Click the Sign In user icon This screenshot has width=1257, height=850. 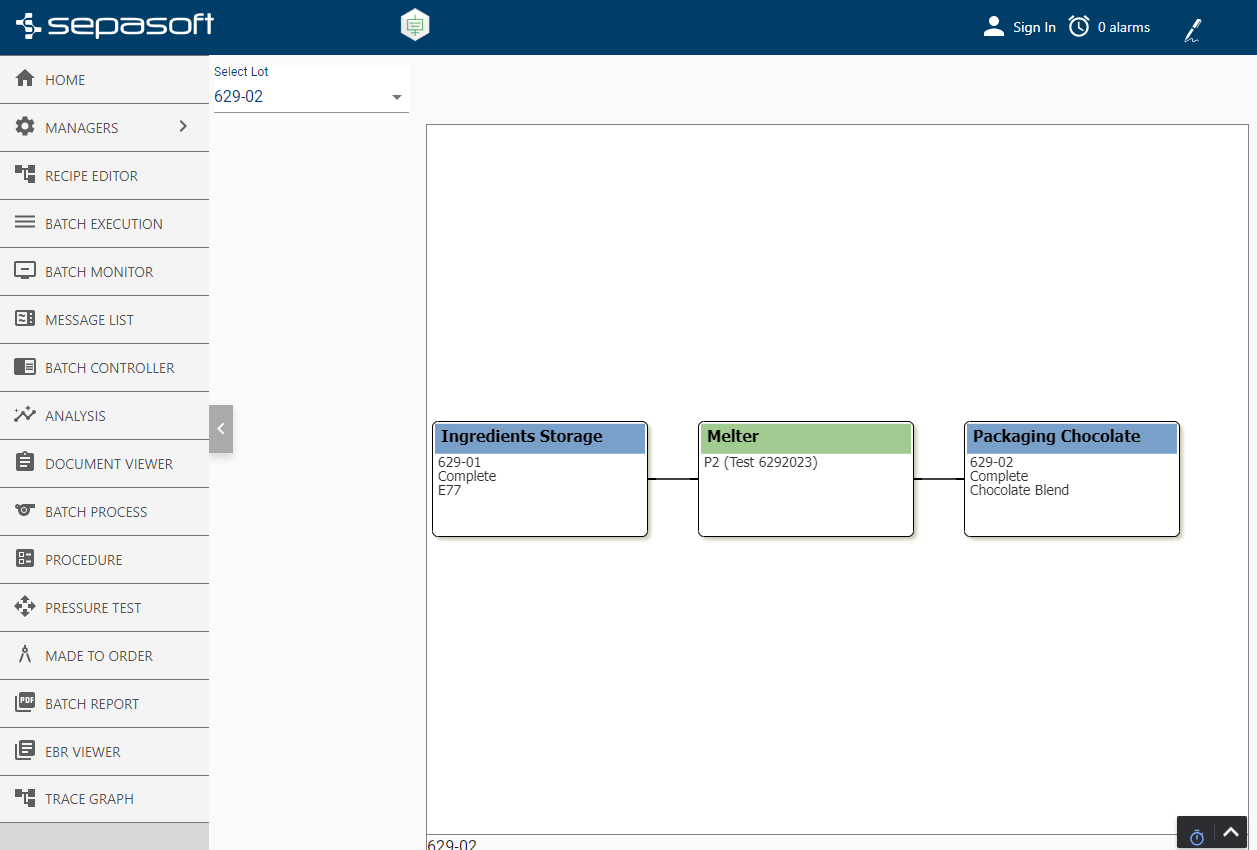[993, 27]
